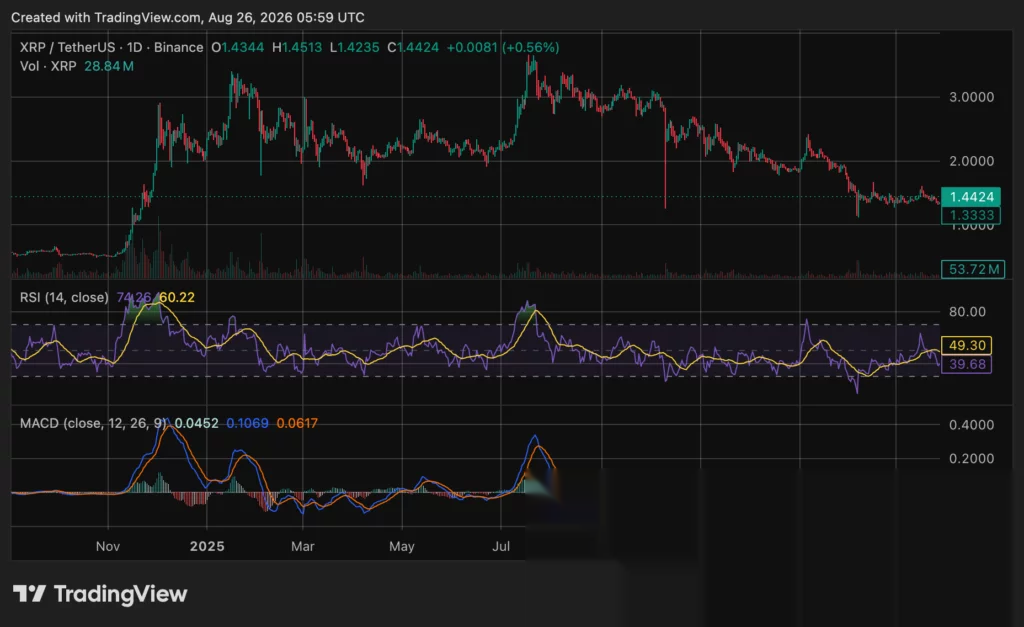Click the yellow 49.30 RSI axis tag
This screenshot has height=627, width=1024.
[x=967, y=345]
